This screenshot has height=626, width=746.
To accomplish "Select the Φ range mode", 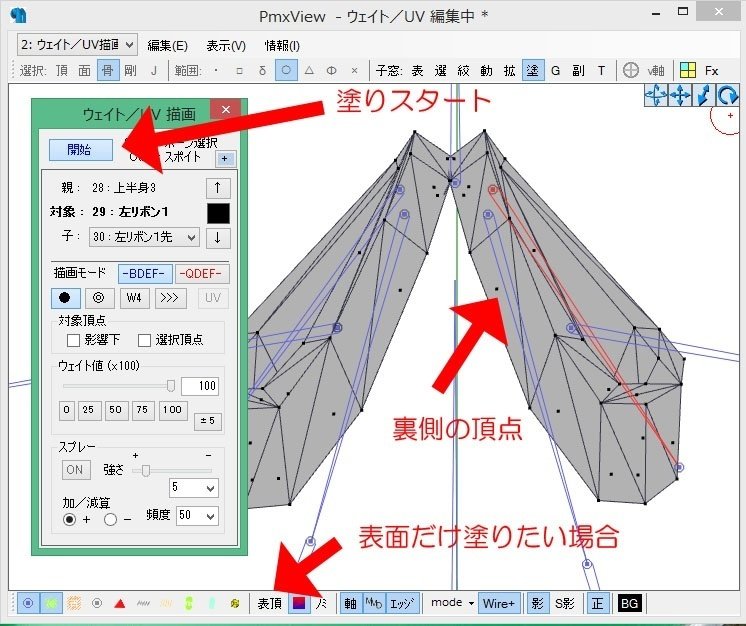I will (332, 71).
